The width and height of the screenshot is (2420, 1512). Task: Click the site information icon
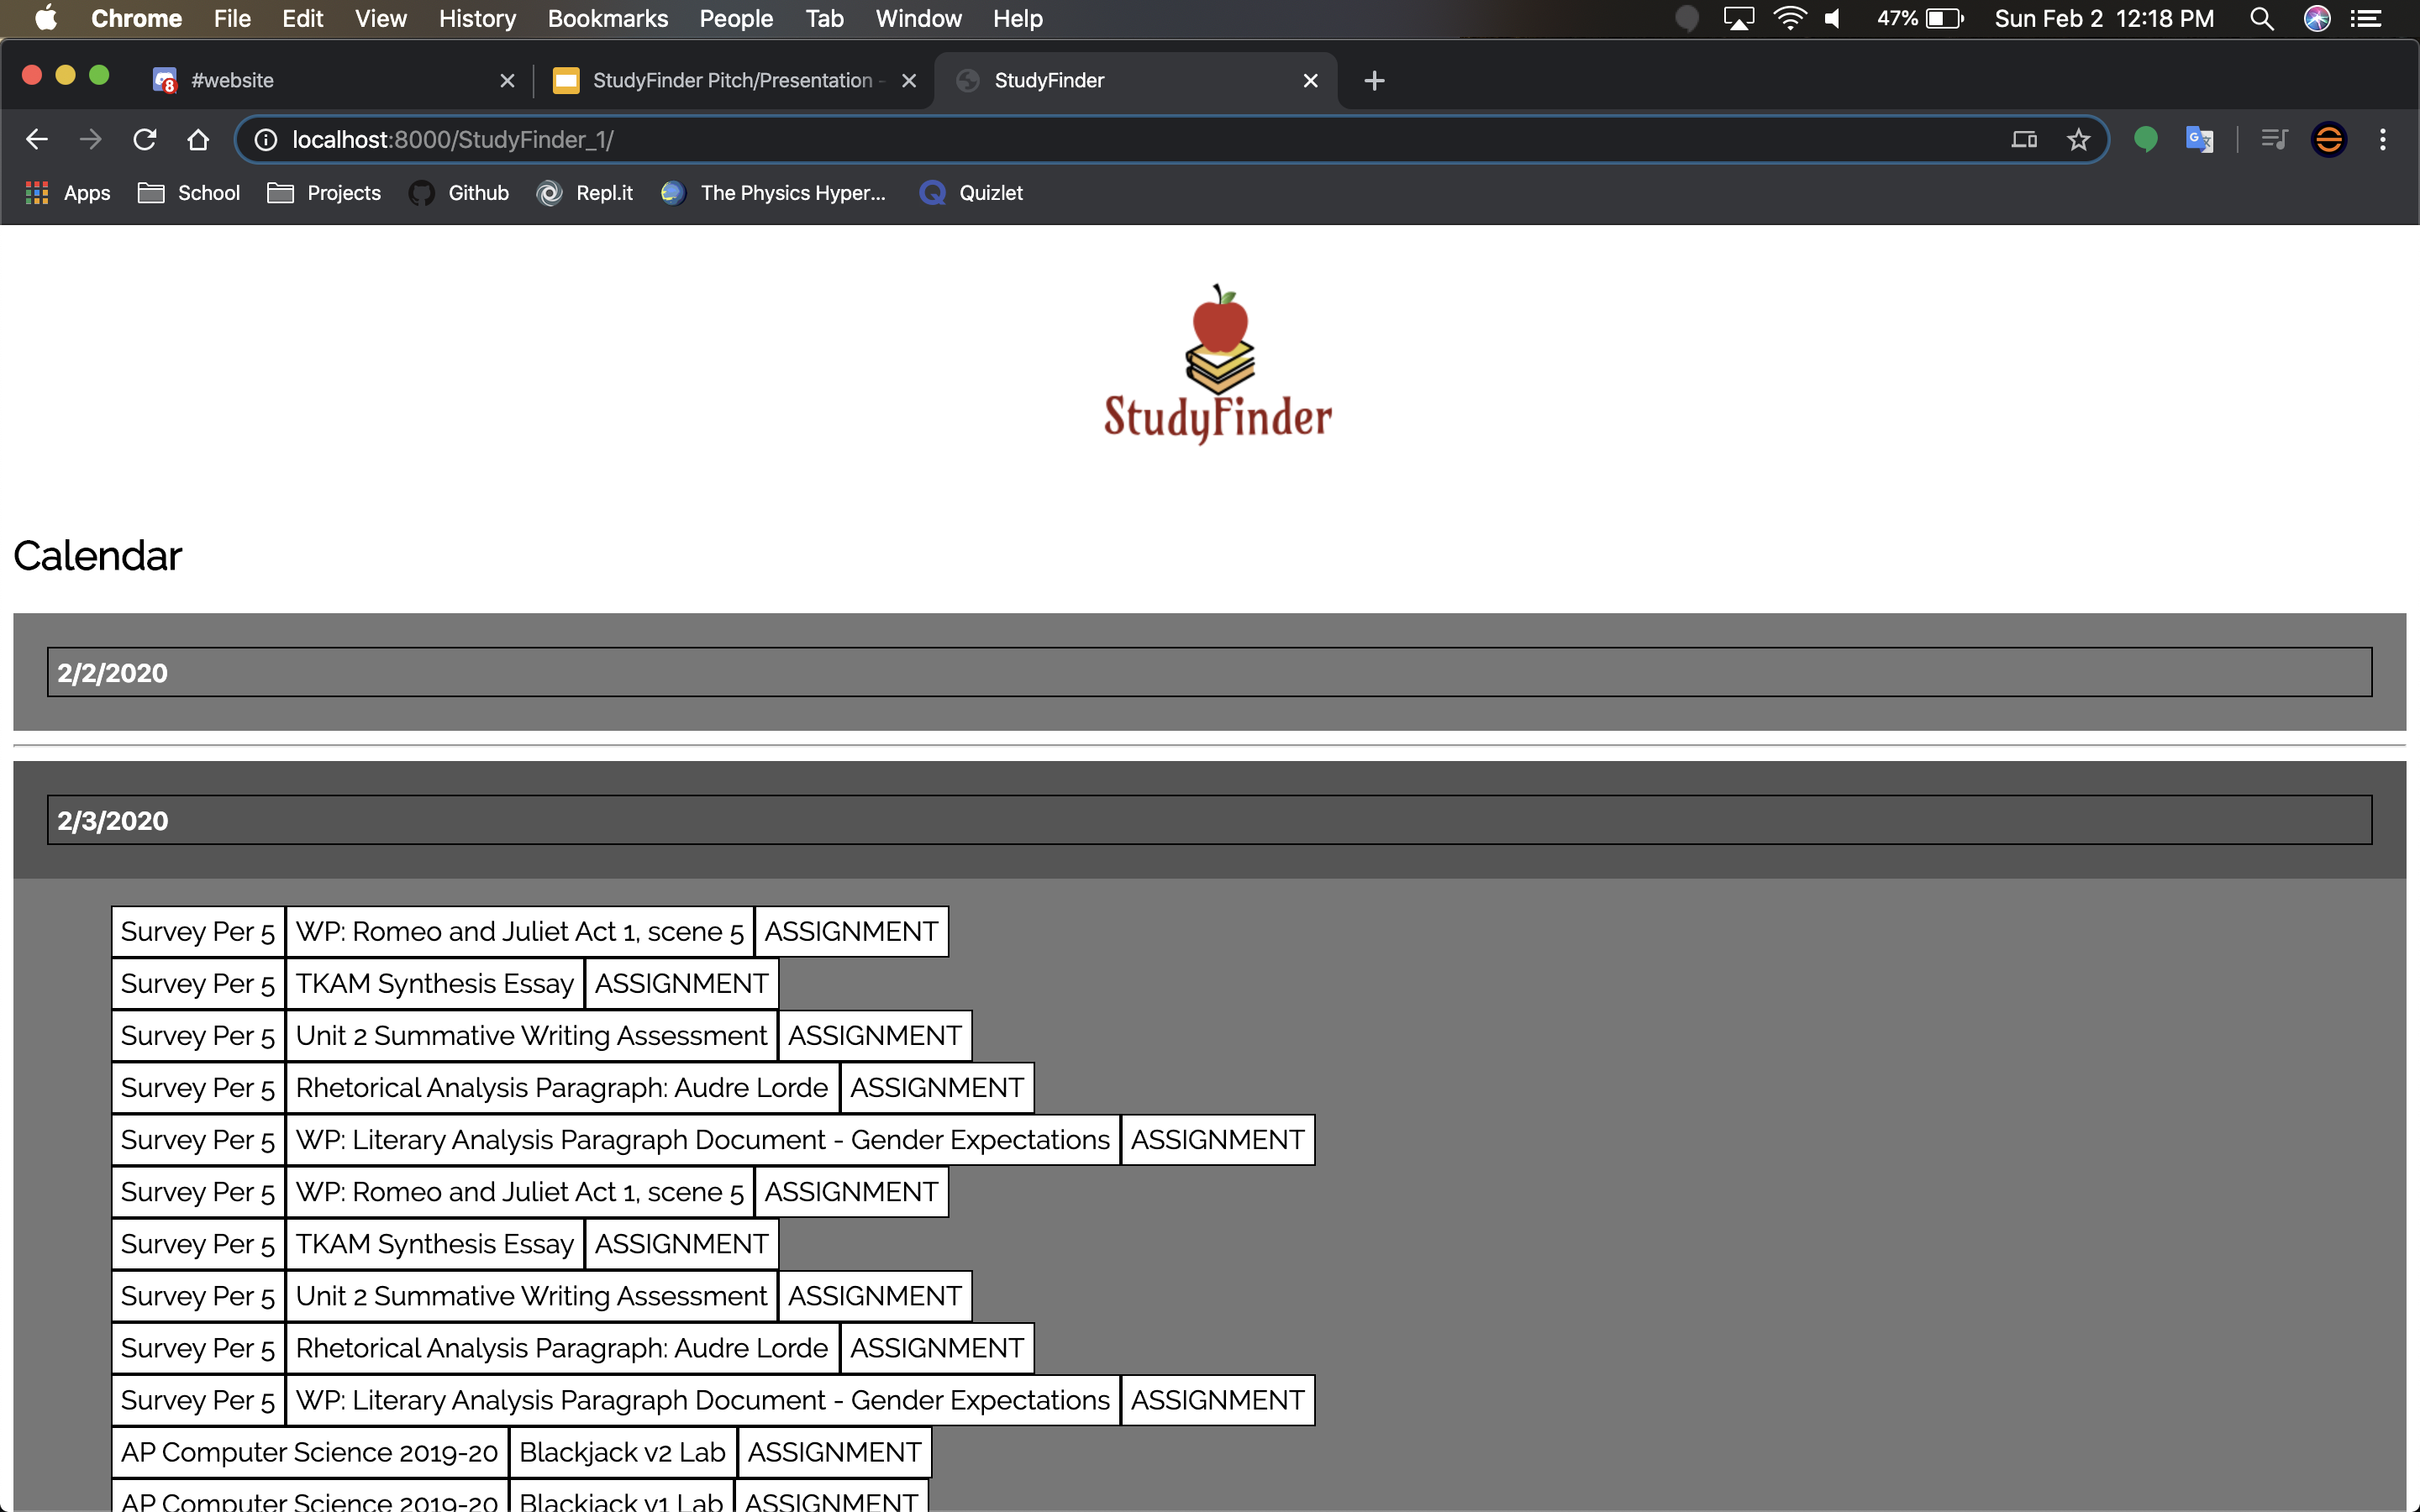(x=266, y=139)
